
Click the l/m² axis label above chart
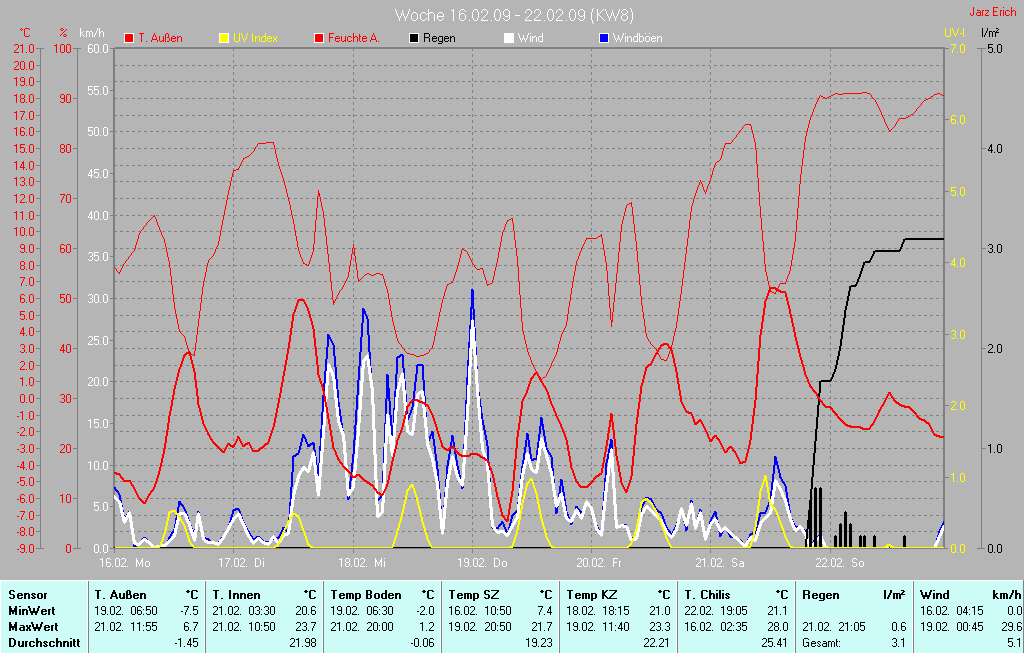(990, 33)
